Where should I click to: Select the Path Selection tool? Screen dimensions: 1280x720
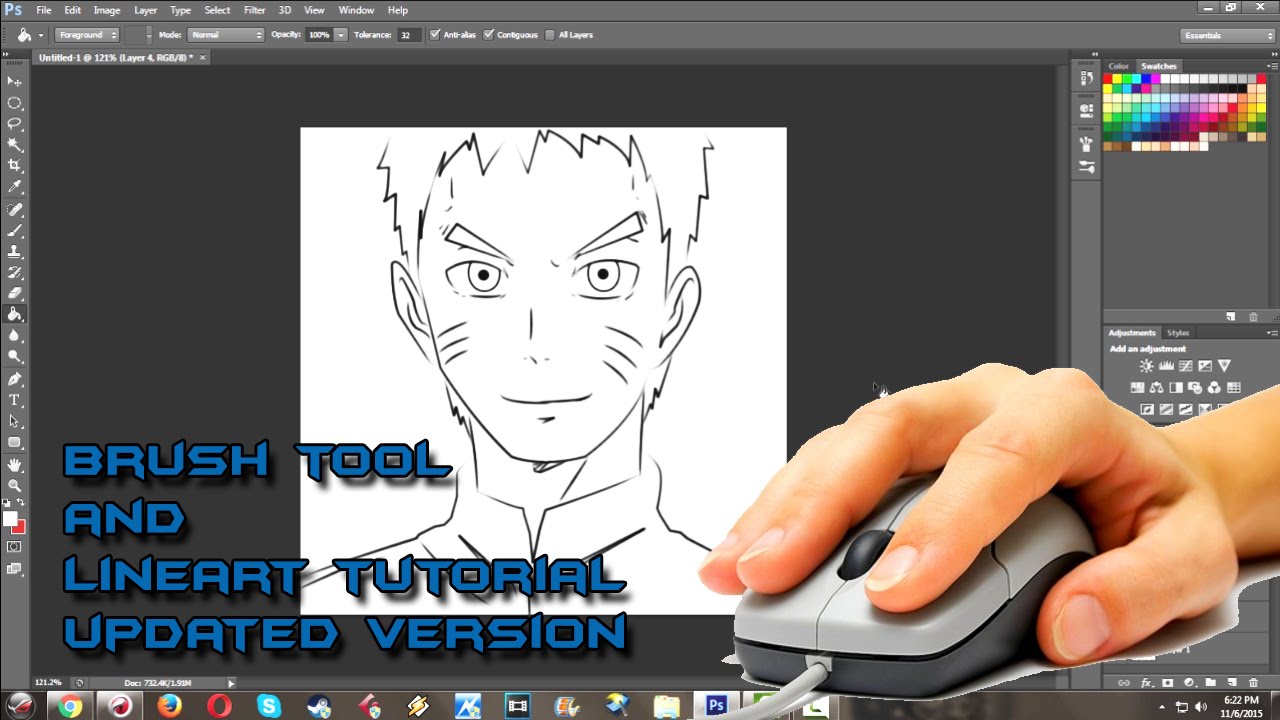[14, 422]
